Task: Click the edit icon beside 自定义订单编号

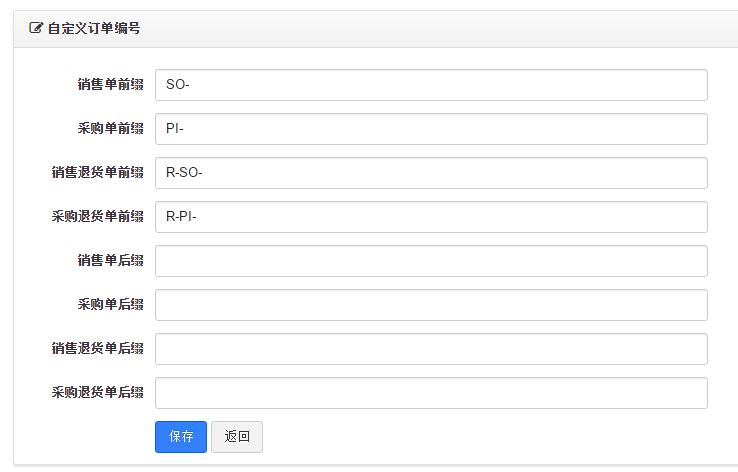Action: (x=36, y=29)
